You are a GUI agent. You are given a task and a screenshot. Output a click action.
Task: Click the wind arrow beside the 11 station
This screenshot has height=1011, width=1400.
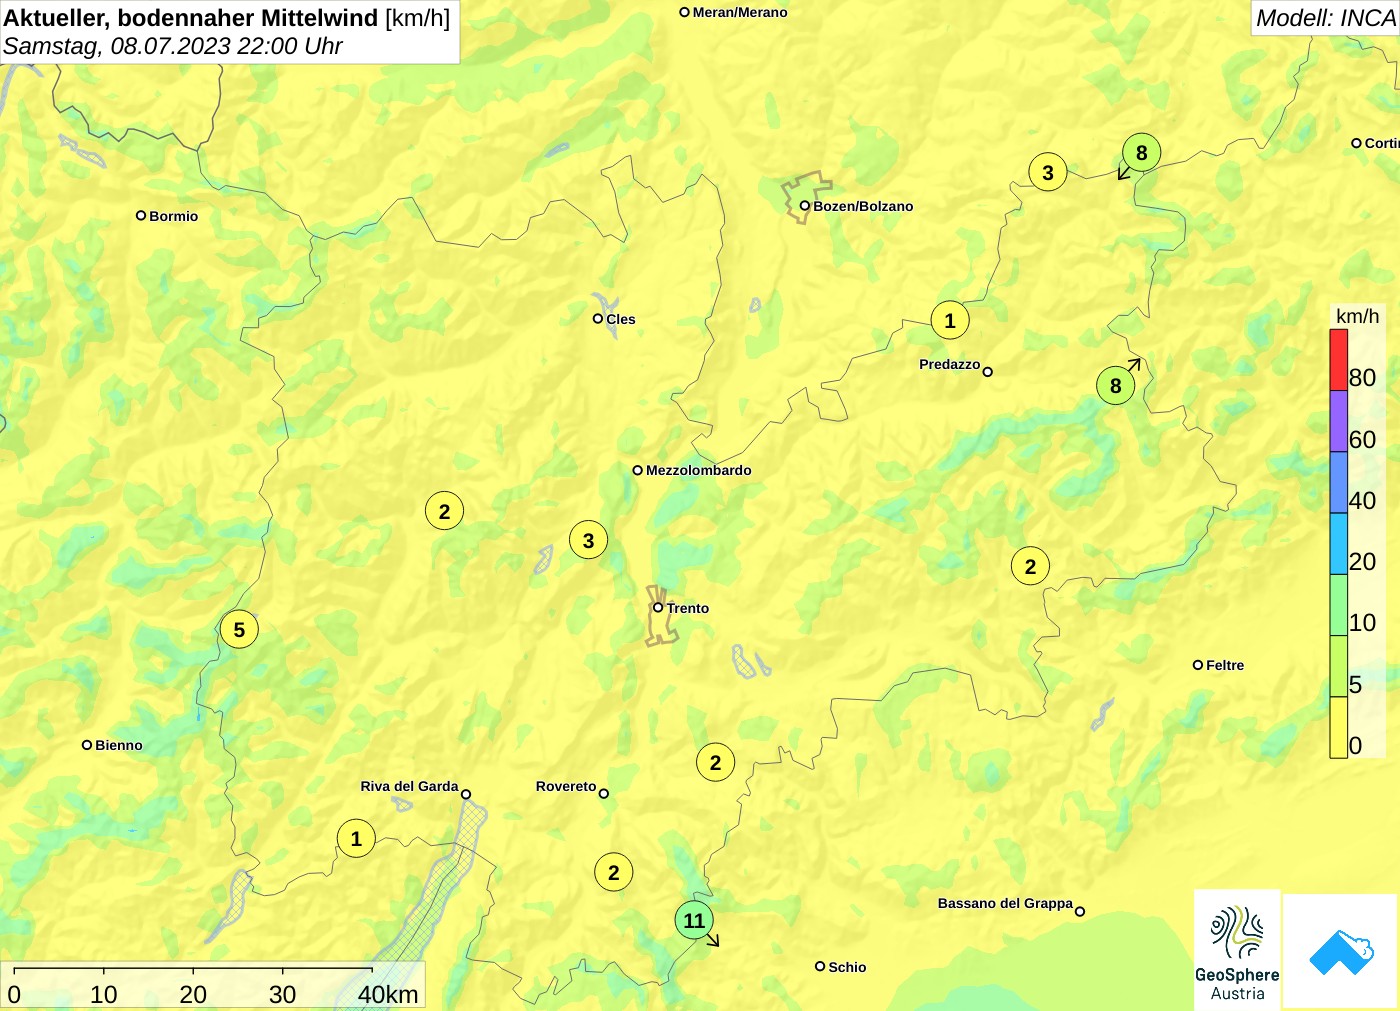click(713, 940)
